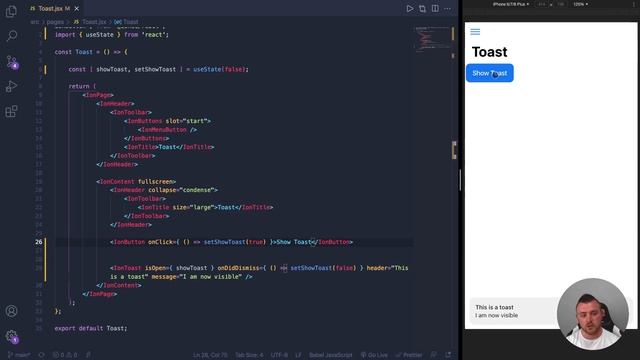Click the open changes icon in editor toolbar

[x=422, y=9]
